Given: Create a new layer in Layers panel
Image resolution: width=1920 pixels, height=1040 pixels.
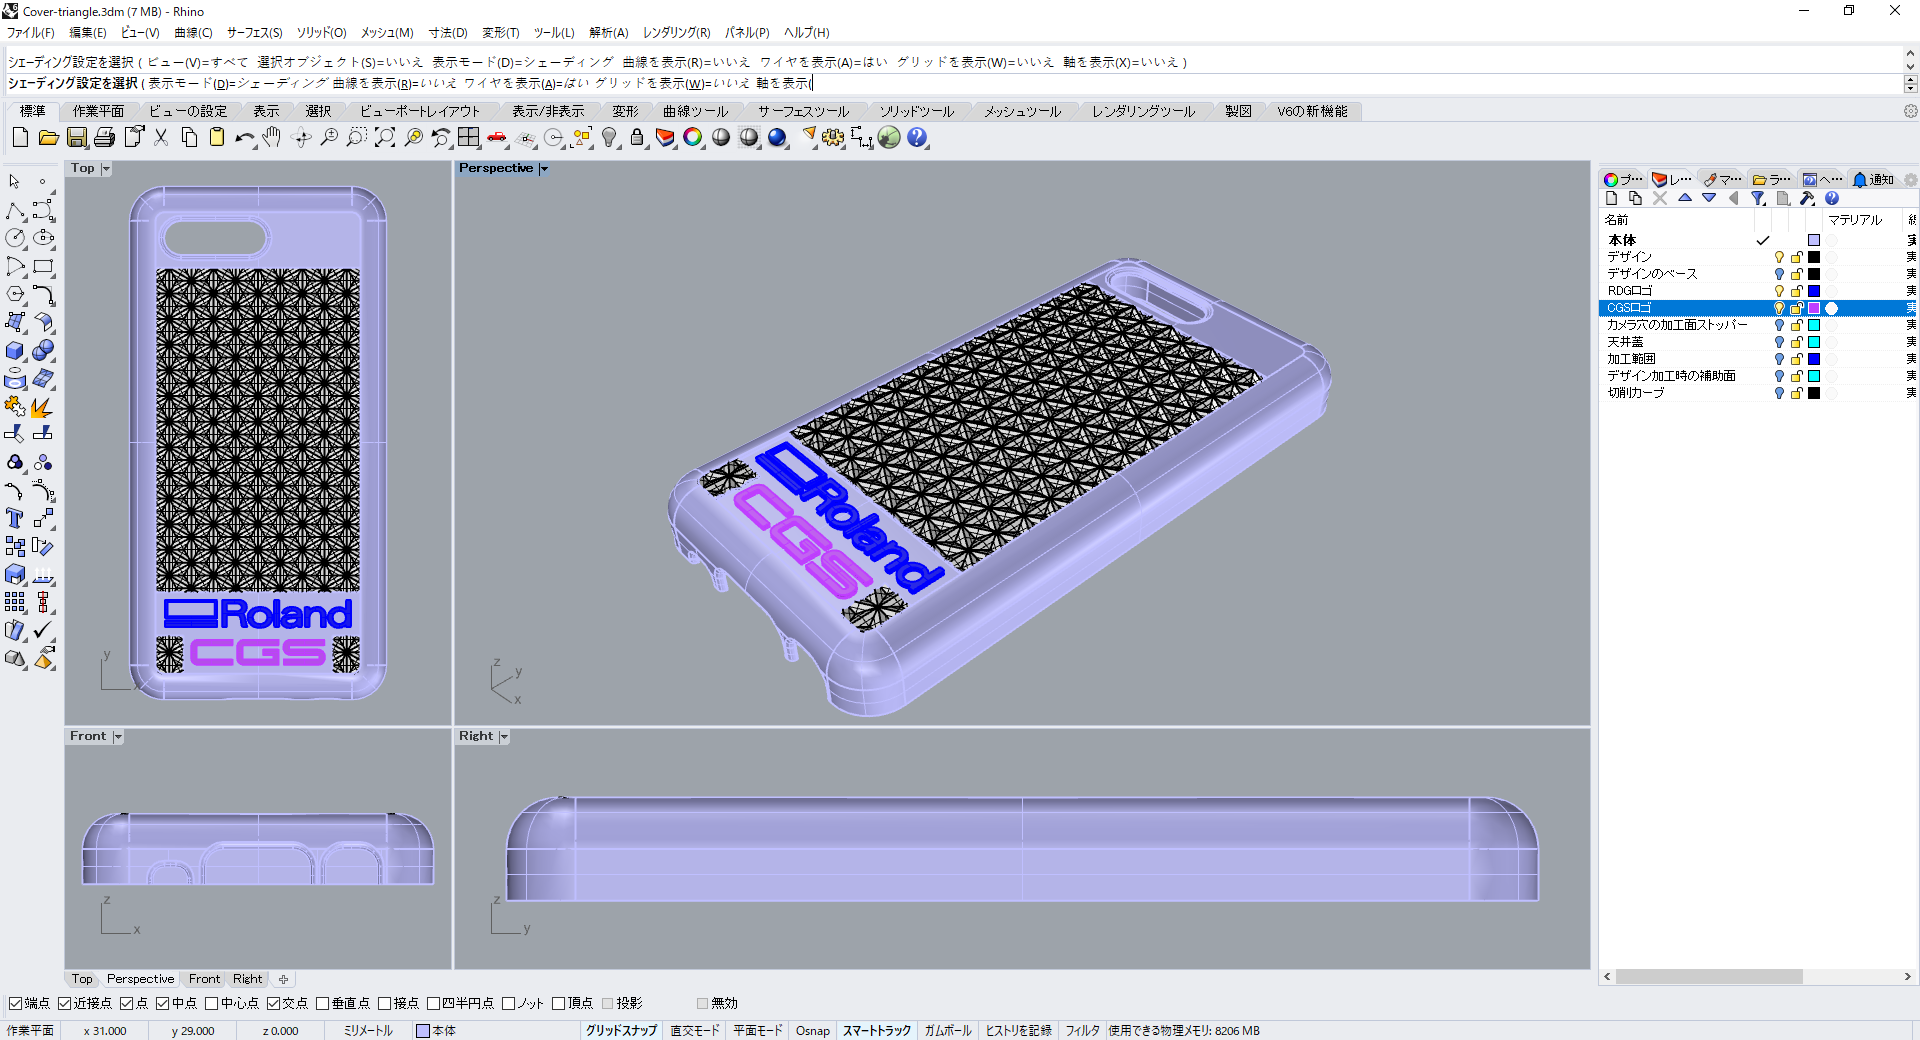Looking at the screenshot, I should [x=1611, y=198].
